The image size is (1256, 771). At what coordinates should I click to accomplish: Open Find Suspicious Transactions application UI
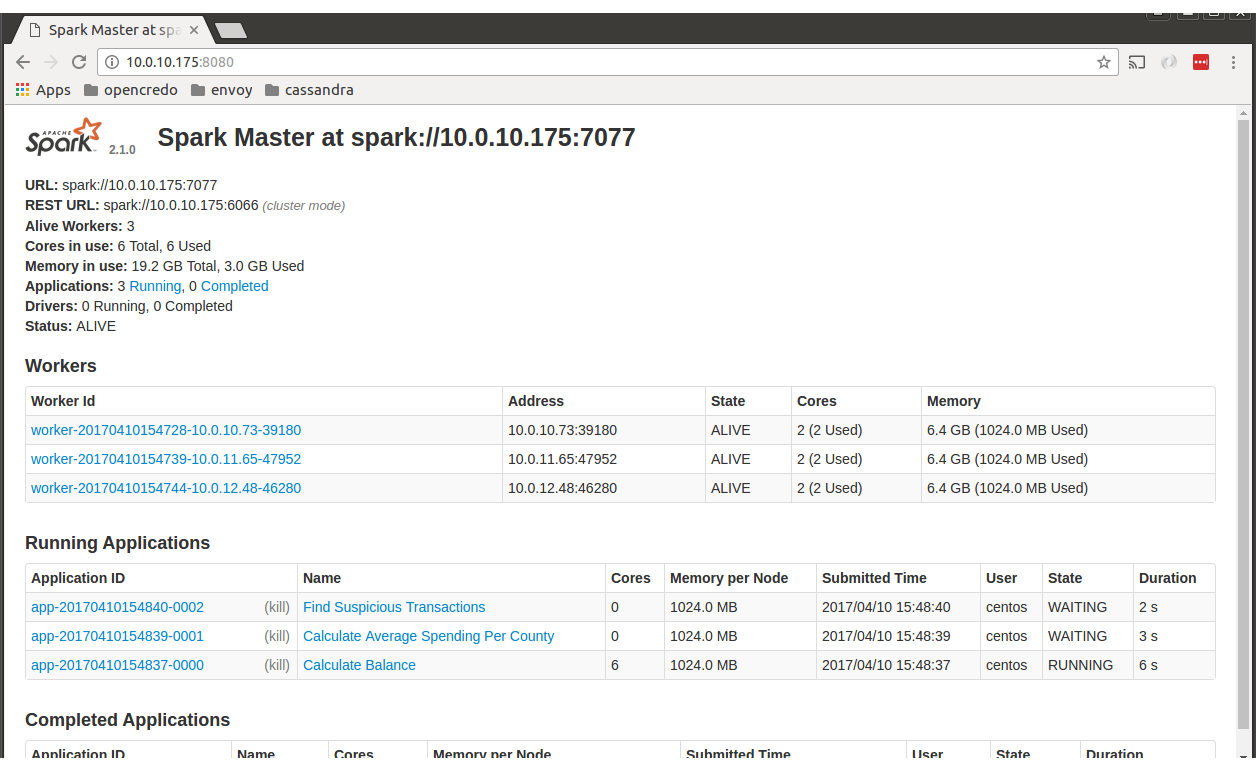(x=394, y=607)
